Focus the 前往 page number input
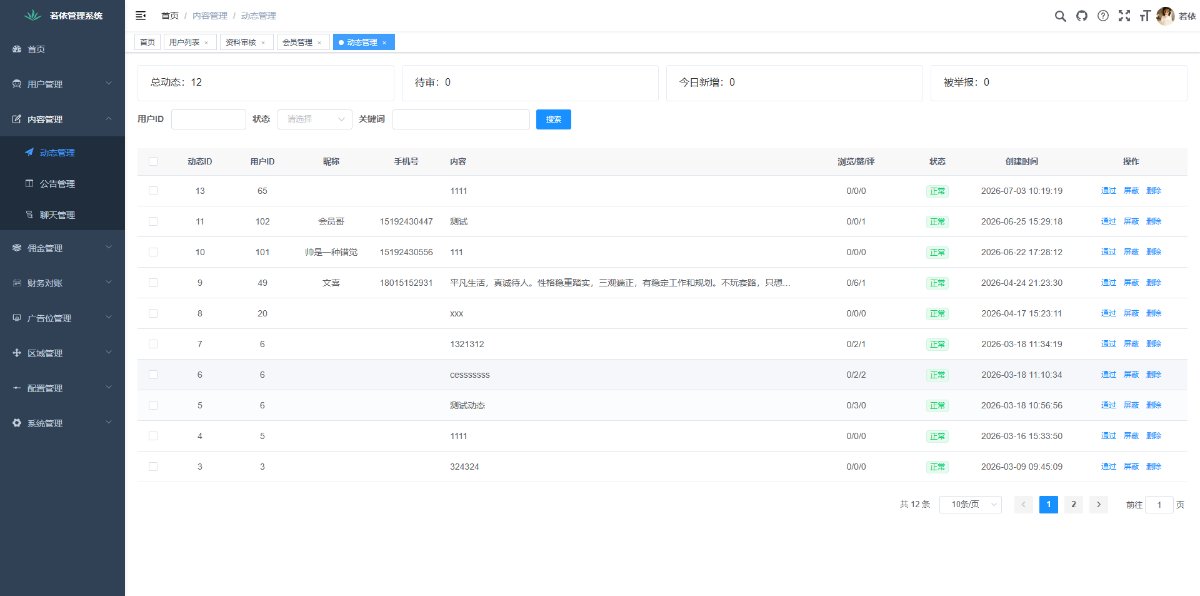This screenshot has height=596, width=1200. 1160,505
